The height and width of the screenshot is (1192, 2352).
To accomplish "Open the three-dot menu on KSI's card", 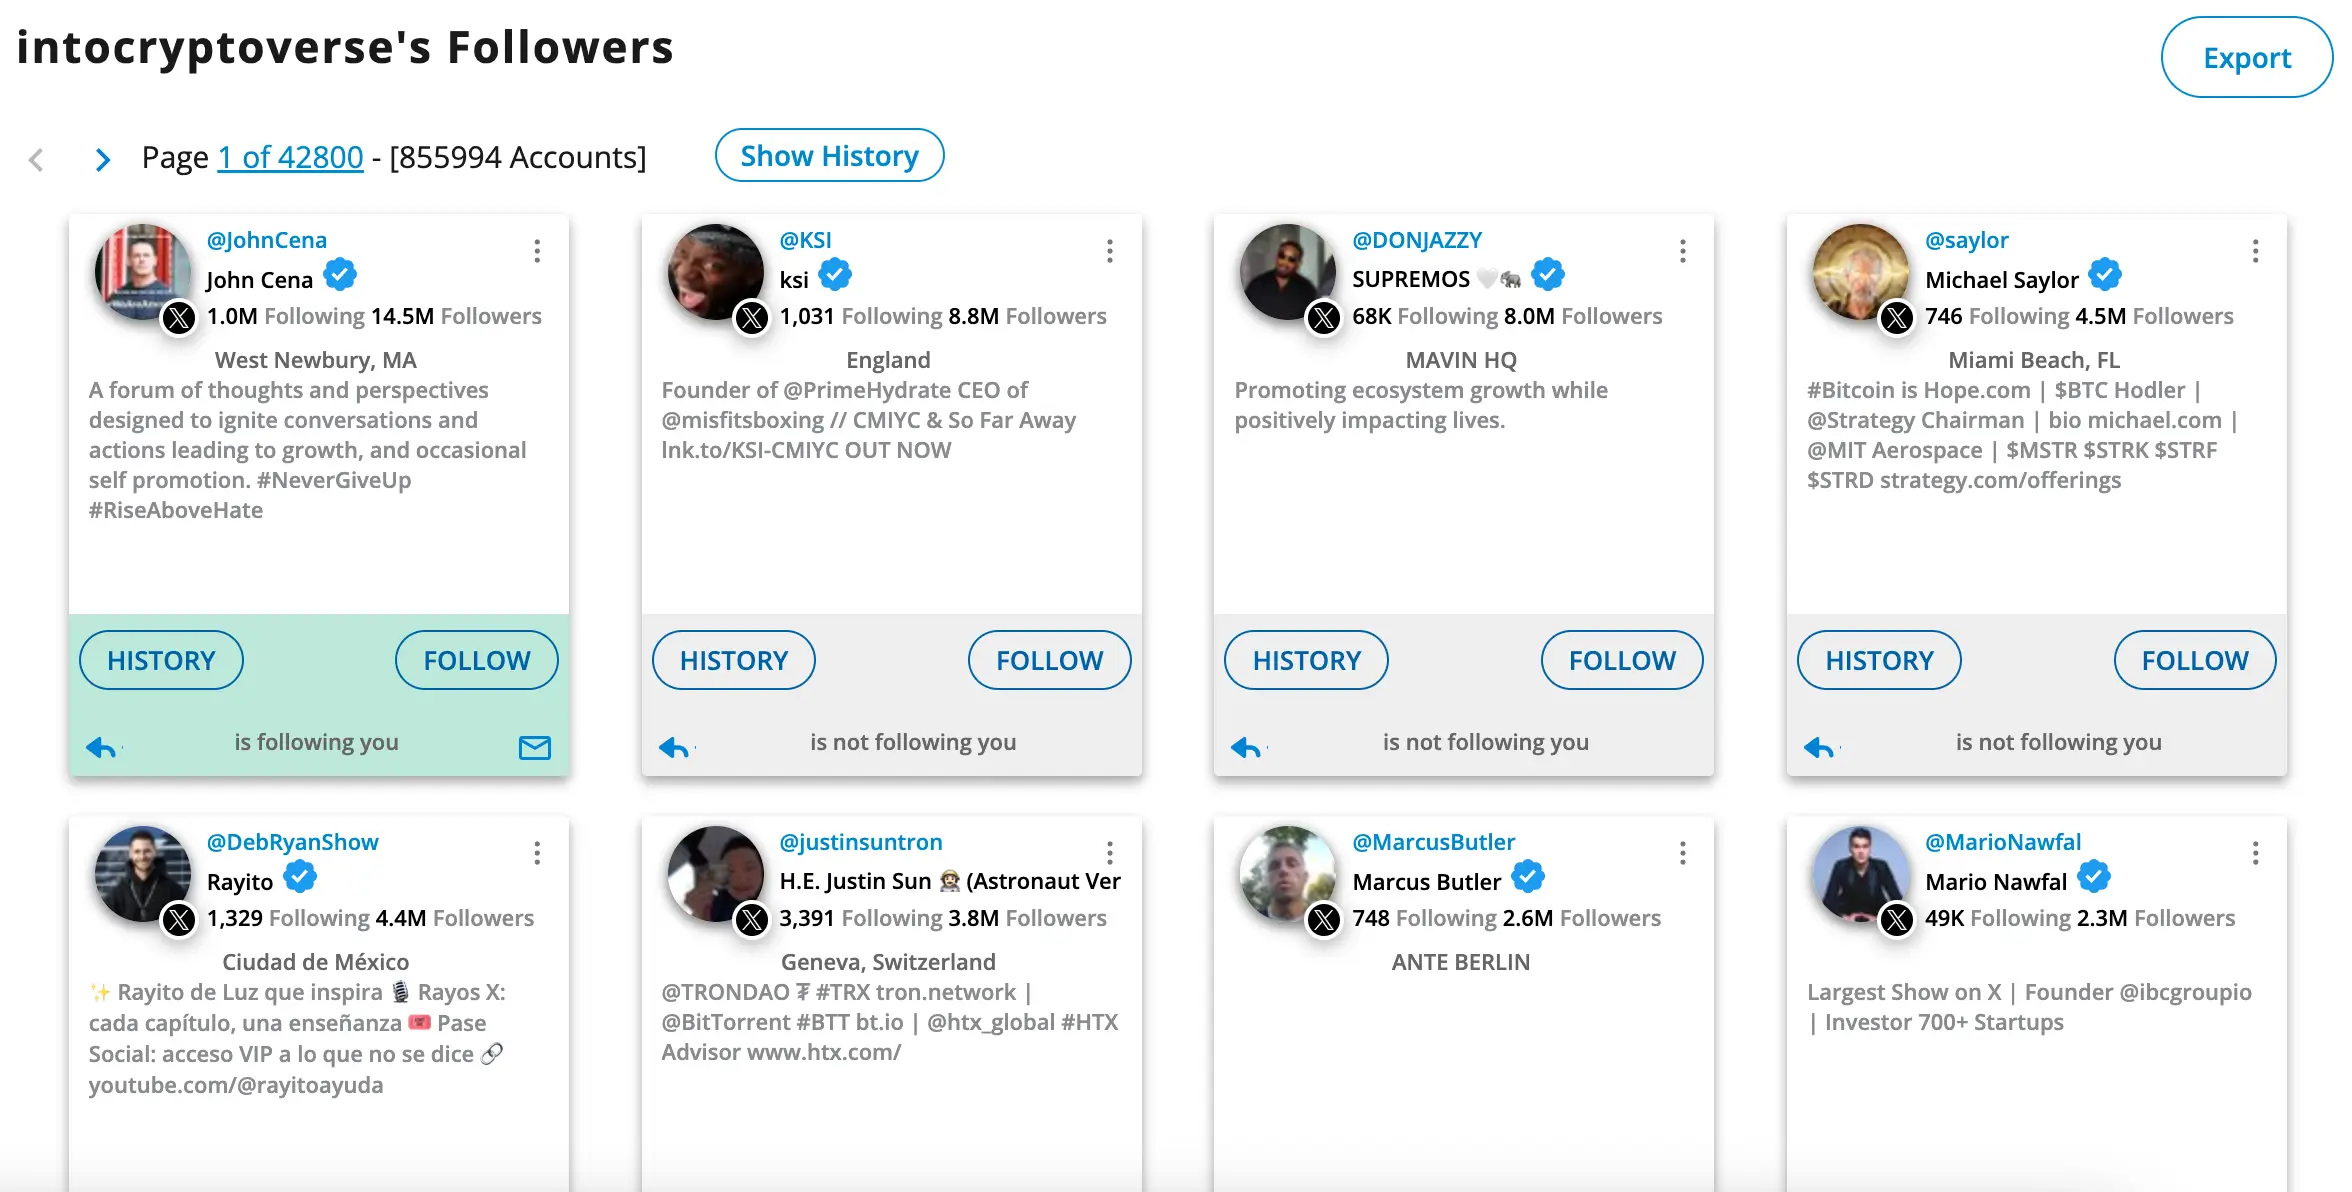I will pos(1110,252).
